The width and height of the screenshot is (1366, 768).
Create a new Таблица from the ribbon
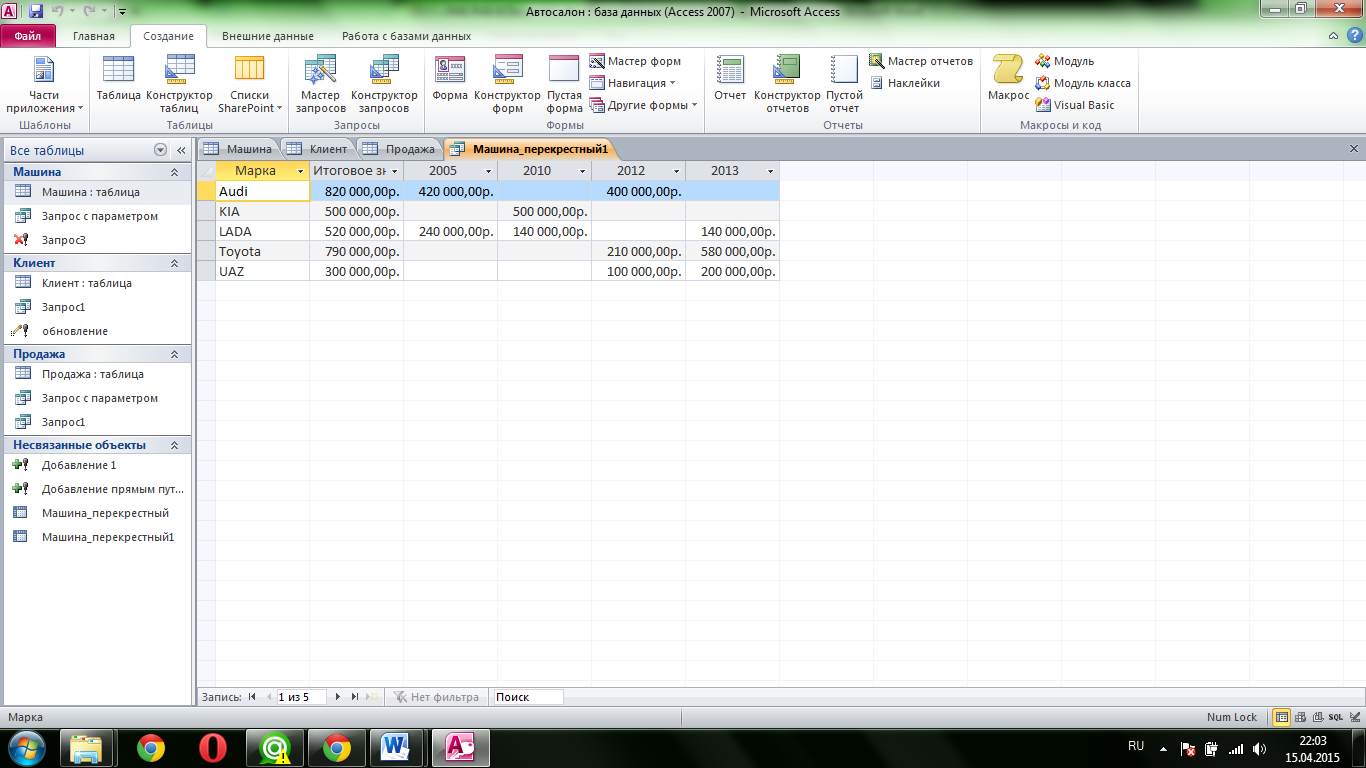[118, 79]
